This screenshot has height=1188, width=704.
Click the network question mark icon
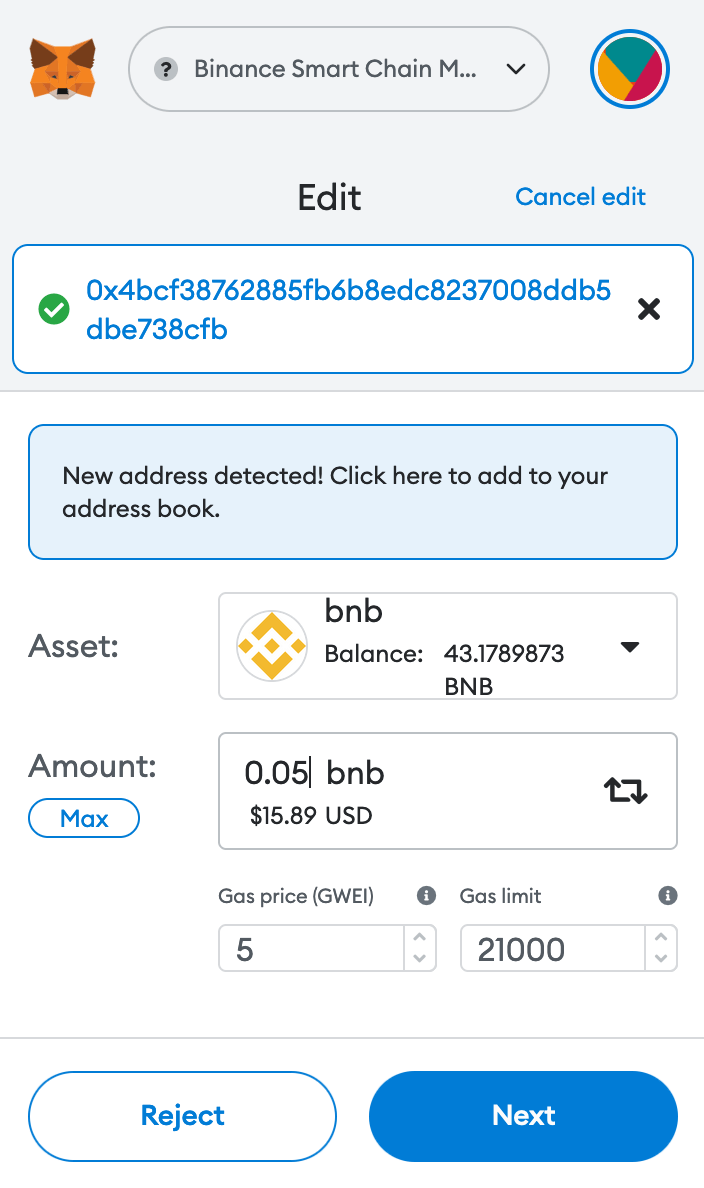[x=166, y=69]
